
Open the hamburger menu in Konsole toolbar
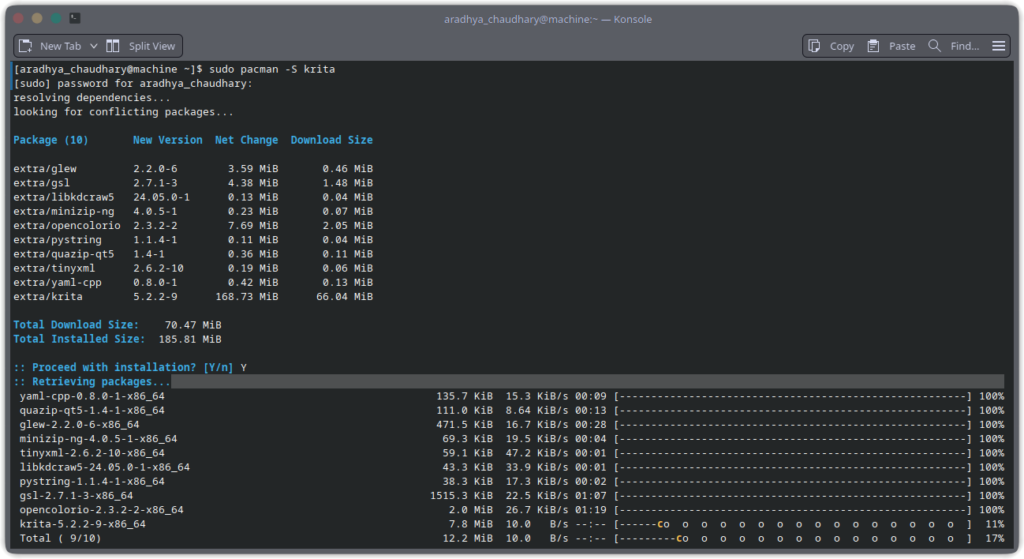coord(999,46)
